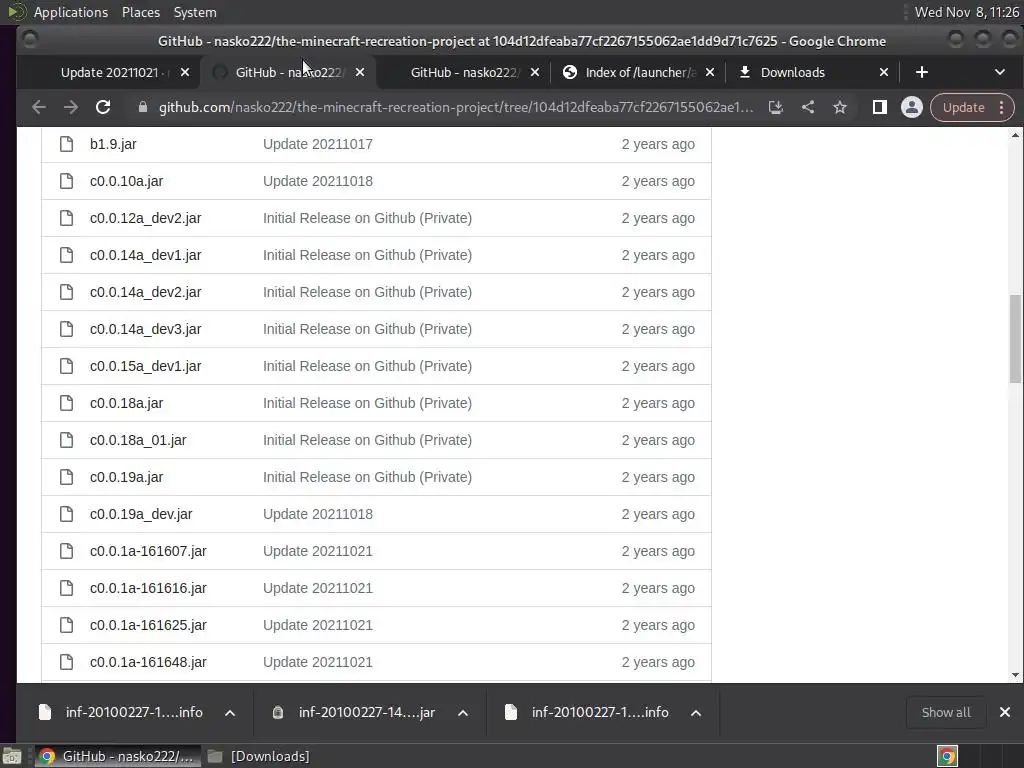1024x768 pixels.
Task: Open Update 20211021 commit for c0.0.1a-161648.jar
Action: click(x=317, y=662)
